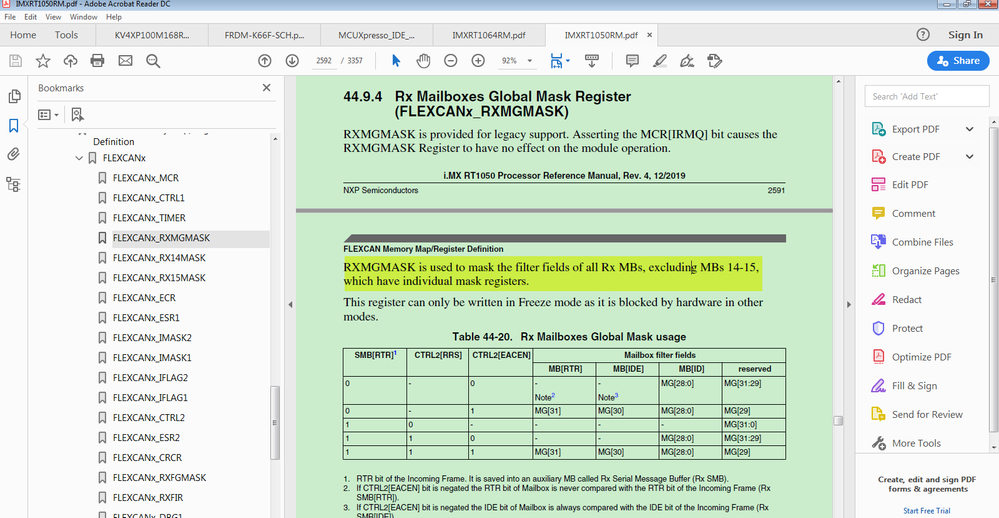The height and width of the screenshot is (518, 999).
Task: Open the Edit menu
Action: [x=31, y=17]
